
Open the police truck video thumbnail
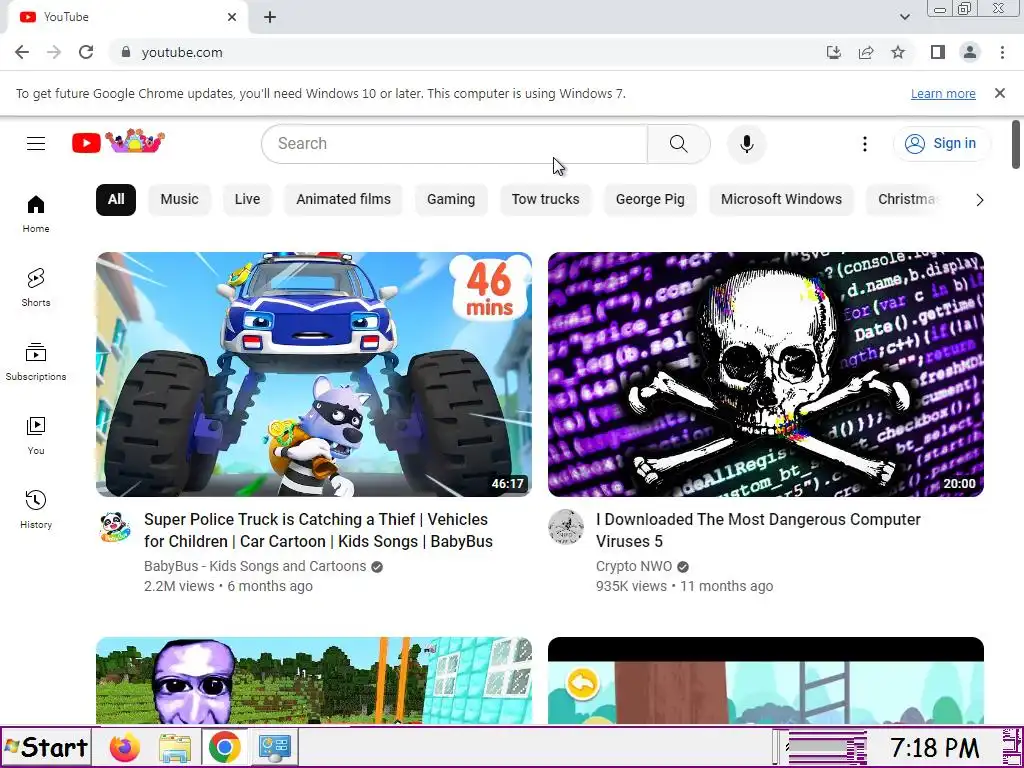coord(313,374)
